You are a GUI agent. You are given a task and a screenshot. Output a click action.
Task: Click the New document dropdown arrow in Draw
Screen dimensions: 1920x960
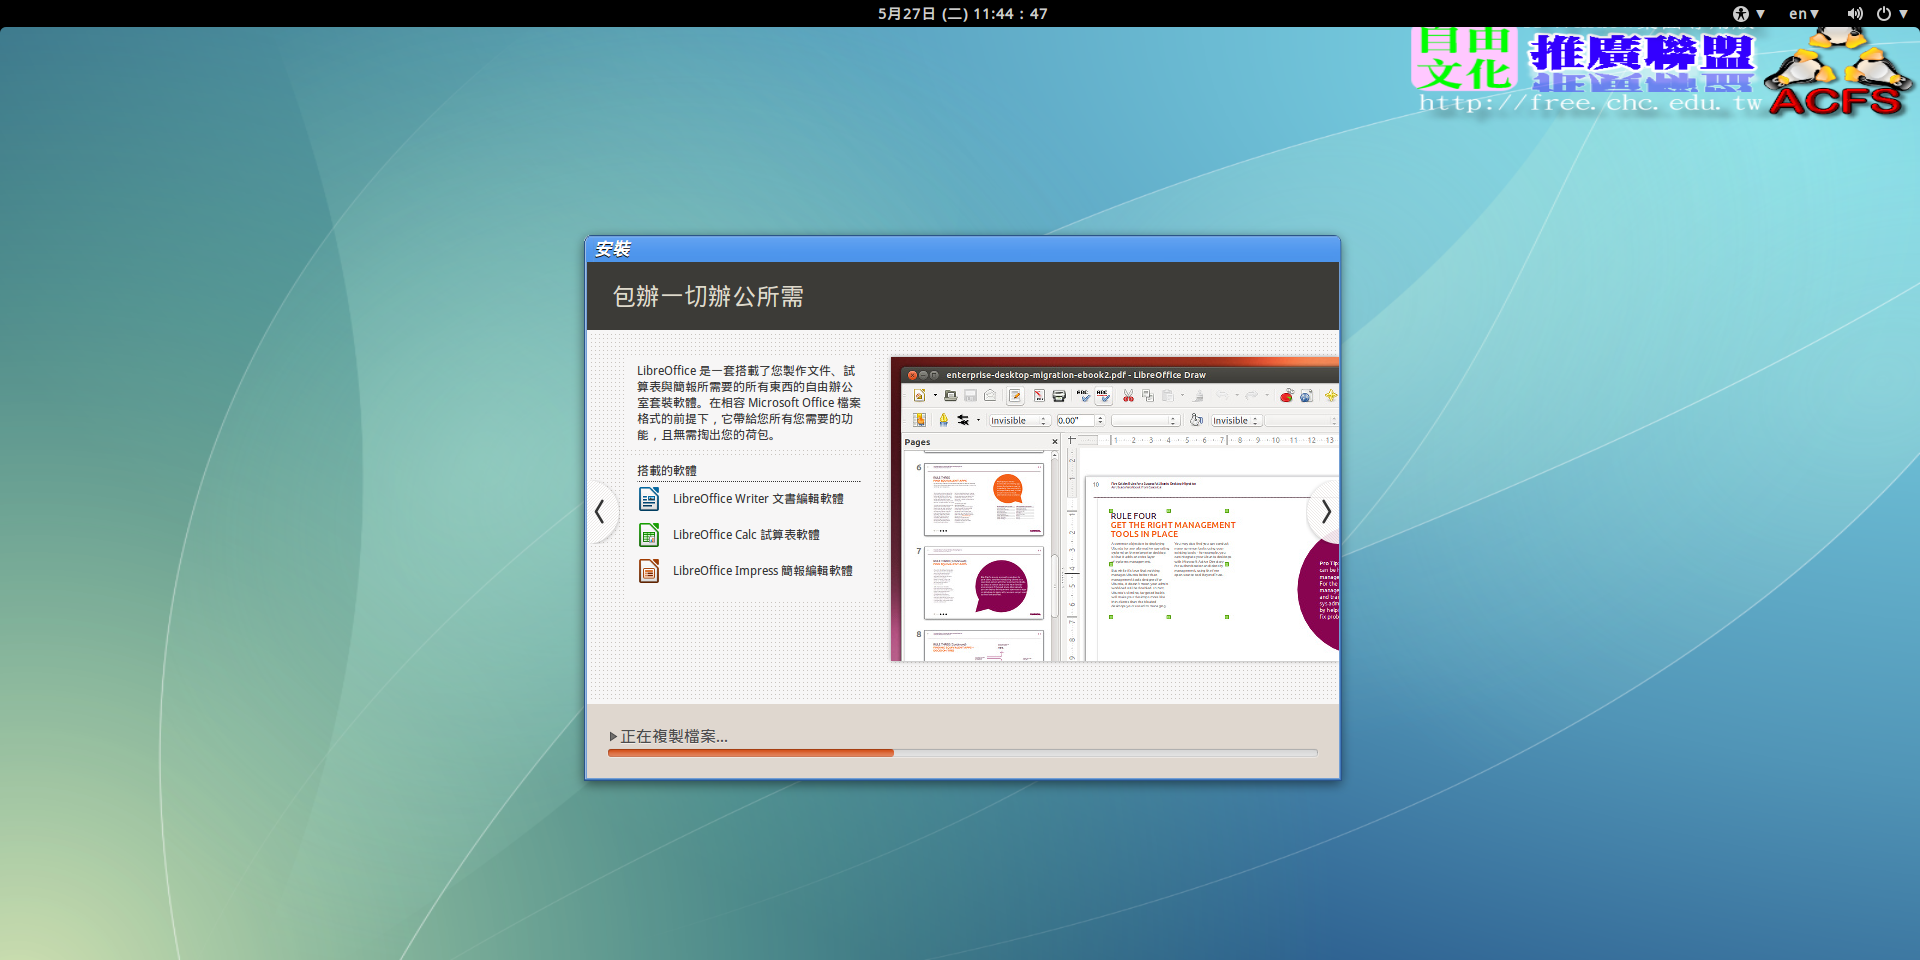[x=935, y=395]
